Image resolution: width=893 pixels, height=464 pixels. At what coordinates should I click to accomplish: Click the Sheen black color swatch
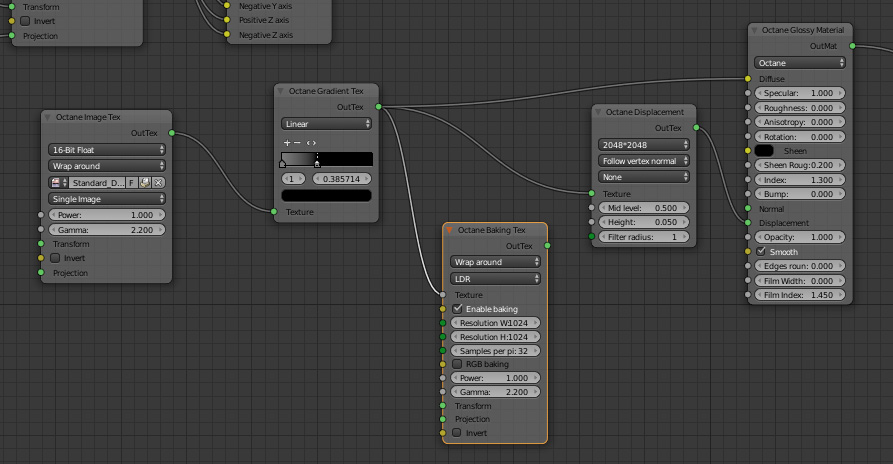764,151
